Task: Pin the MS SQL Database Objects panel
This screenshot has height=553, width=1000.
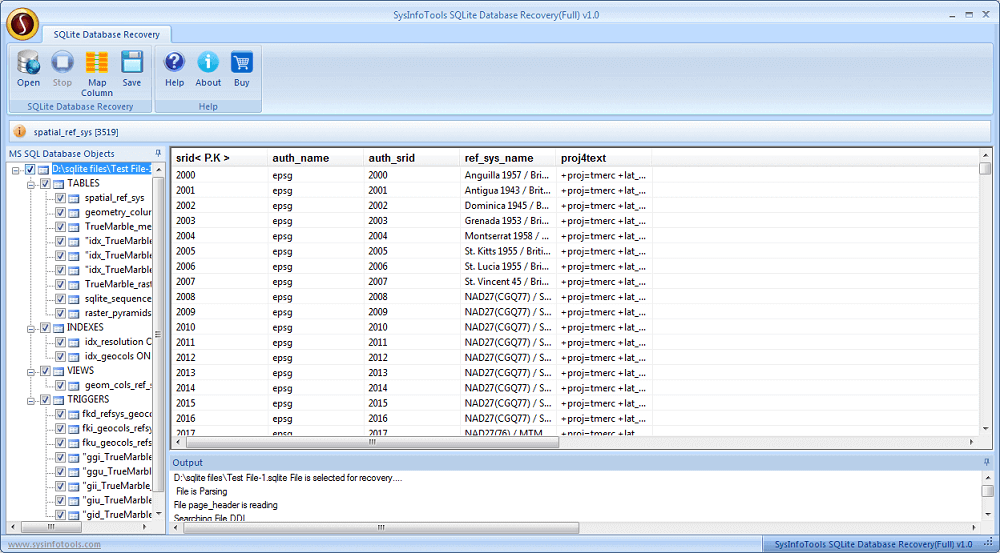Action: tap(158, 153)
